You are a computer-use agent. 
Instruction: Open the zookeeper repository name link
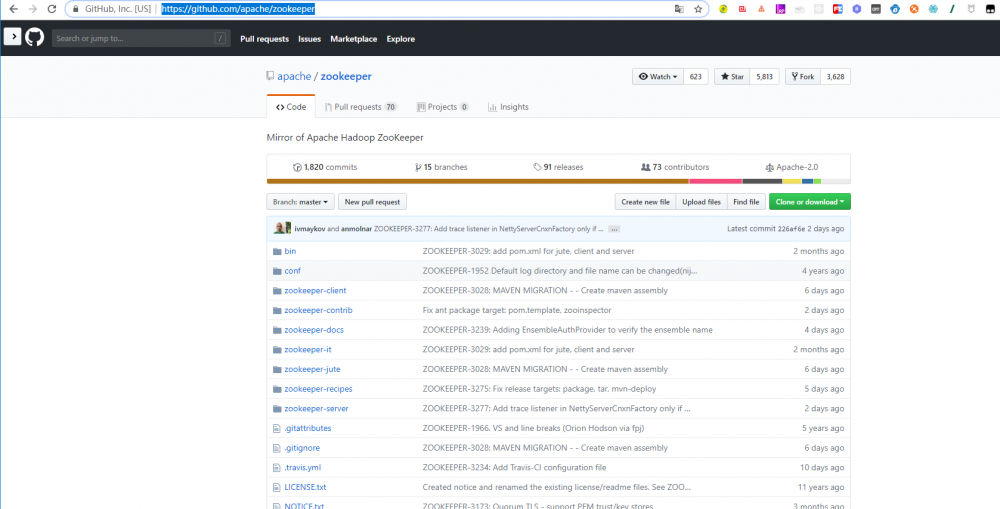pos(346,77)
